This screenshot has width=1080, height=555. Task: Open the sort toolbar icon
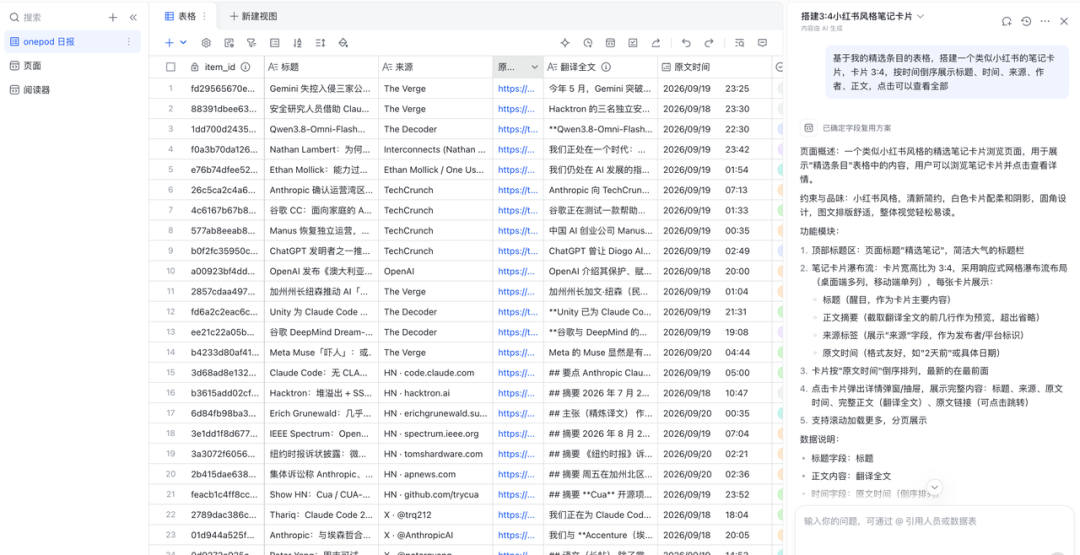click(x=297, y=43)
